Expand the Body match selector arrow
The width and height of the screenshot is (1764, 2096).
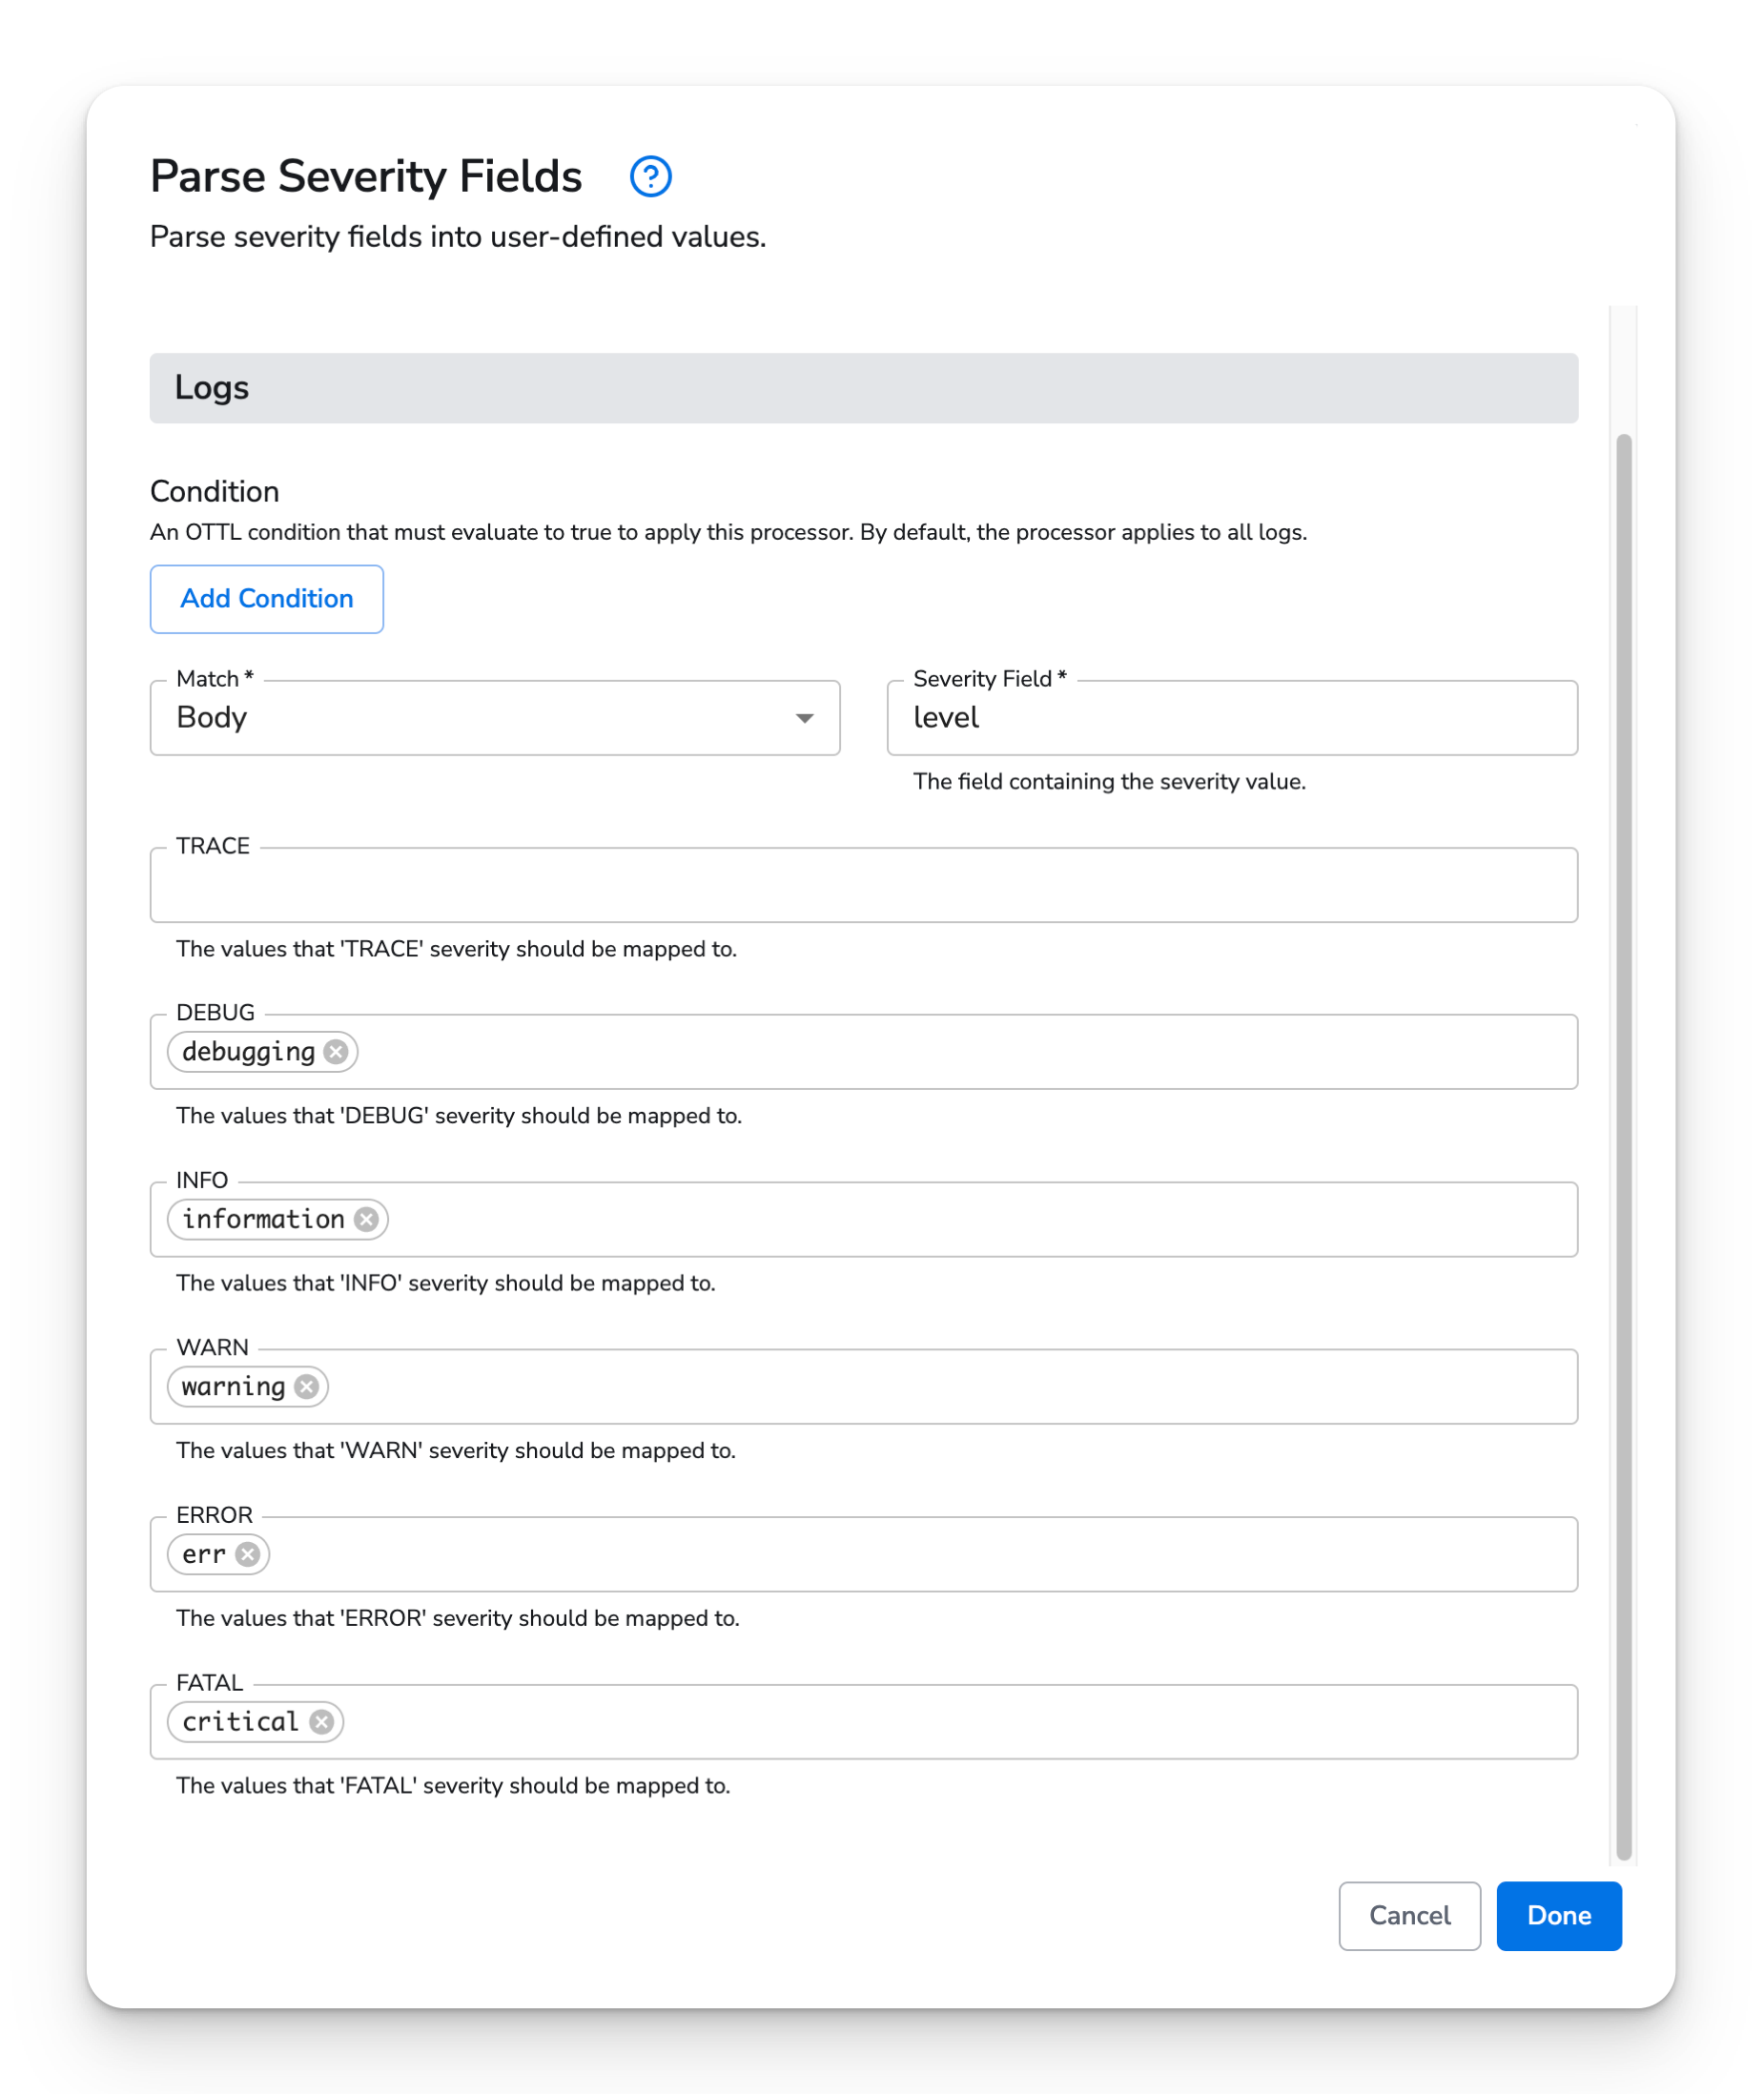[806, 718]
